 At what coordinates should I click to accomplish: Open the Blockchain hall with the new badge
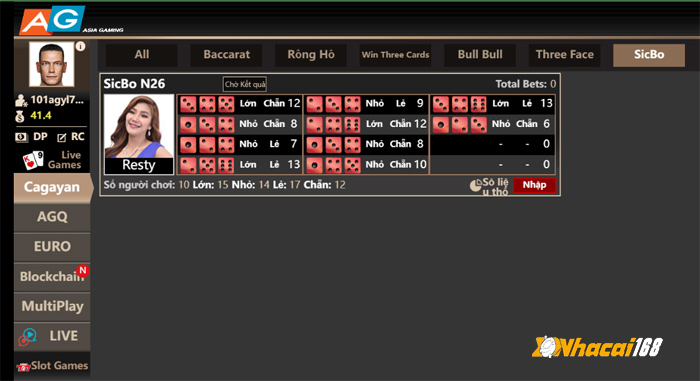[52, 277]
